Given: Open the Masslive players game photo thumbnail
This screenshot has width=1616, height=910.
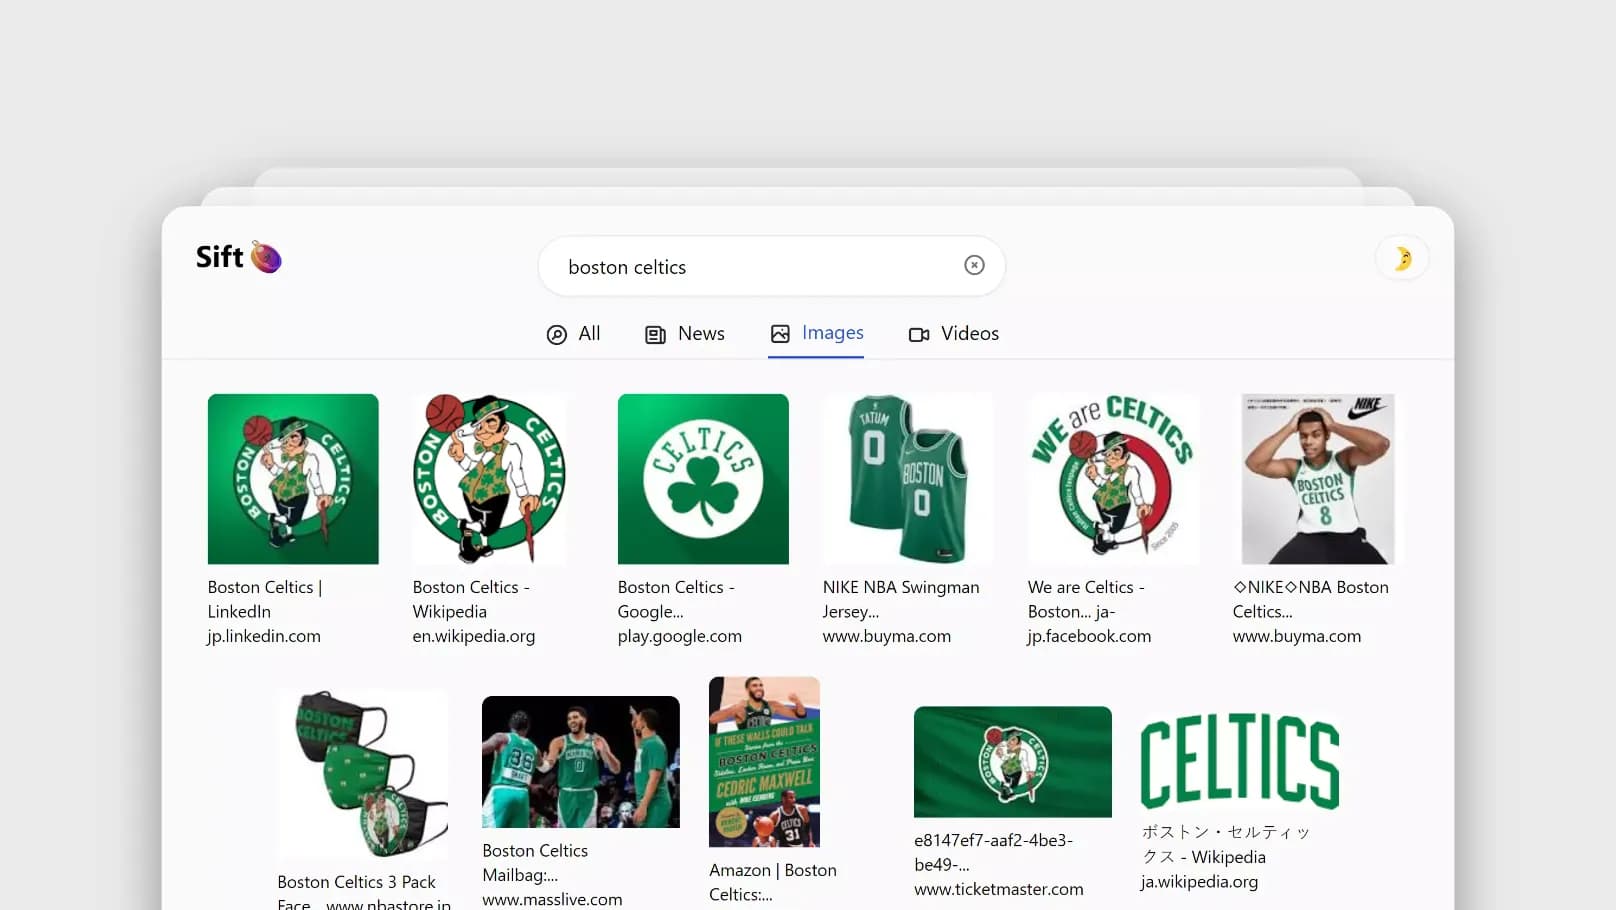Looking at the screenshot, I should pyautogui.click(x=581, y=762).
